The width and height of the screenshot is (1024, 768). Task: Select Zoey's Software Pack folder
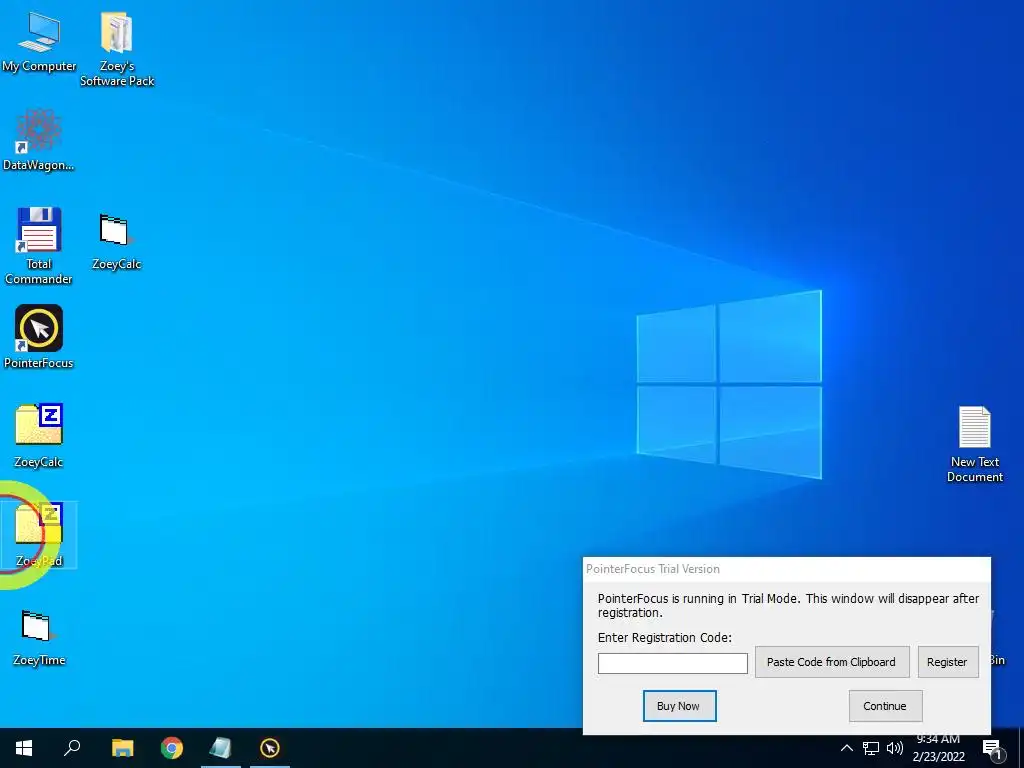tap(117, 49)
